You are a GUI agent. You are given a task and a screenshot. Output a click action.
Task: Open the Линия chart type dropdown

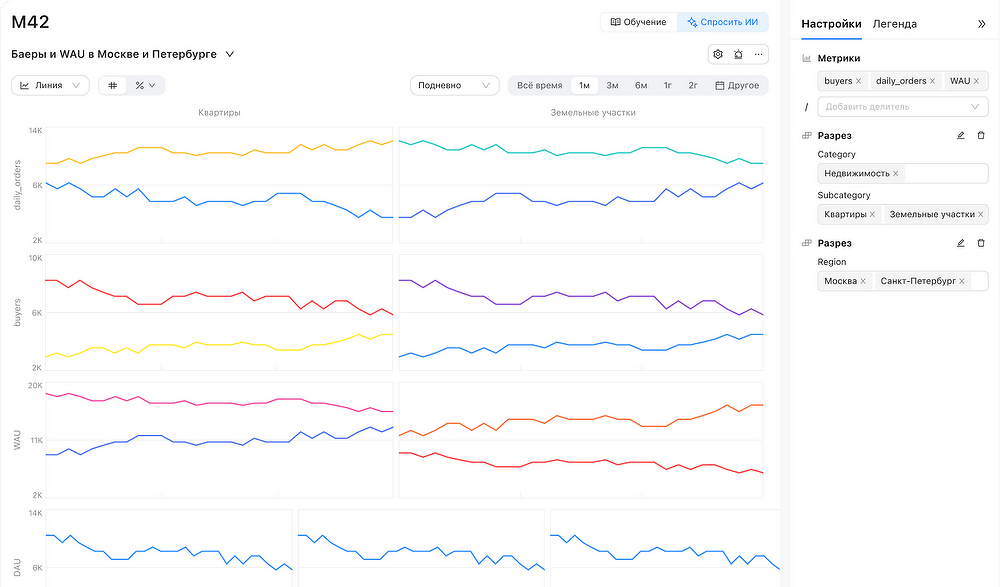pos(50,86)
